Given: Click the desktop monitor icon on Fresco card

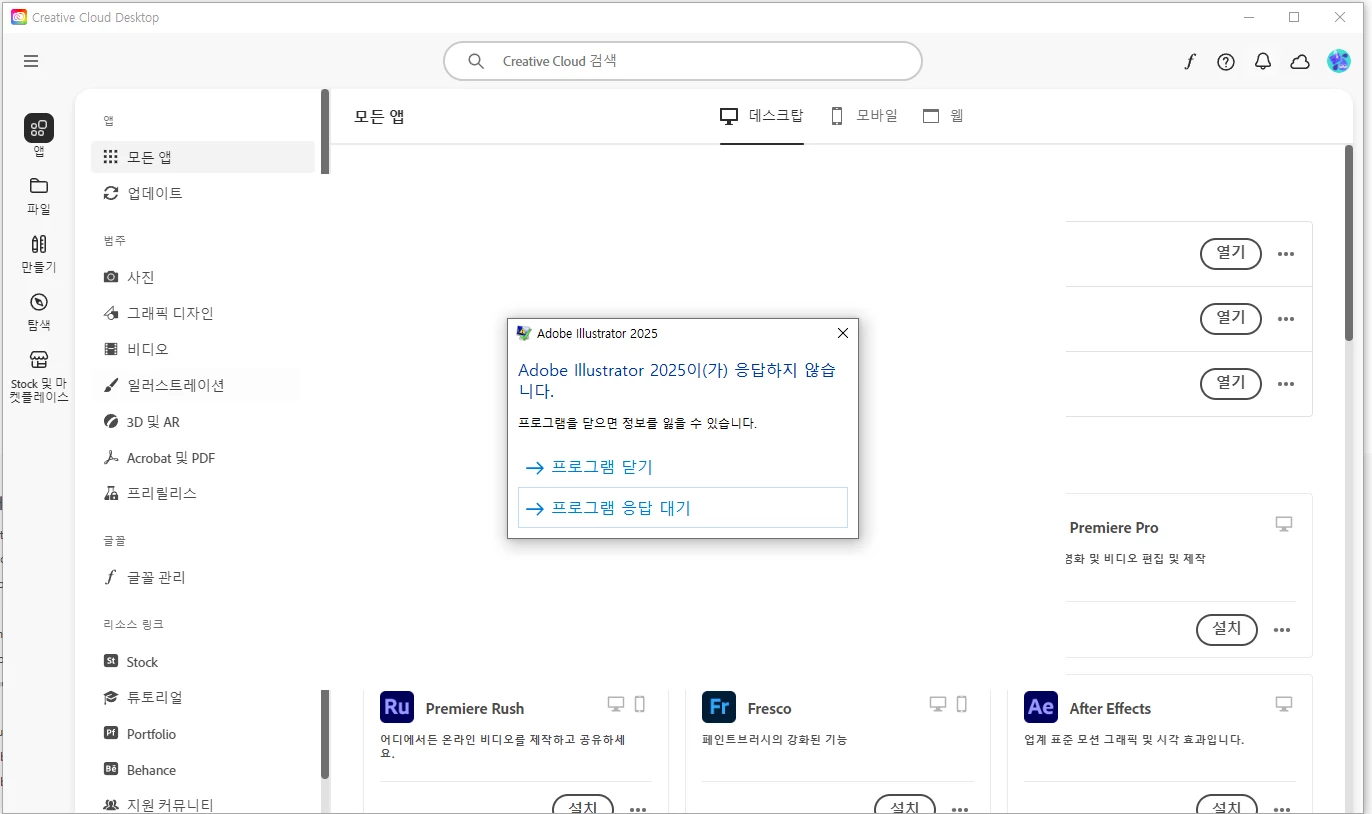Looking at the screenshot, I should pos(938,704).
